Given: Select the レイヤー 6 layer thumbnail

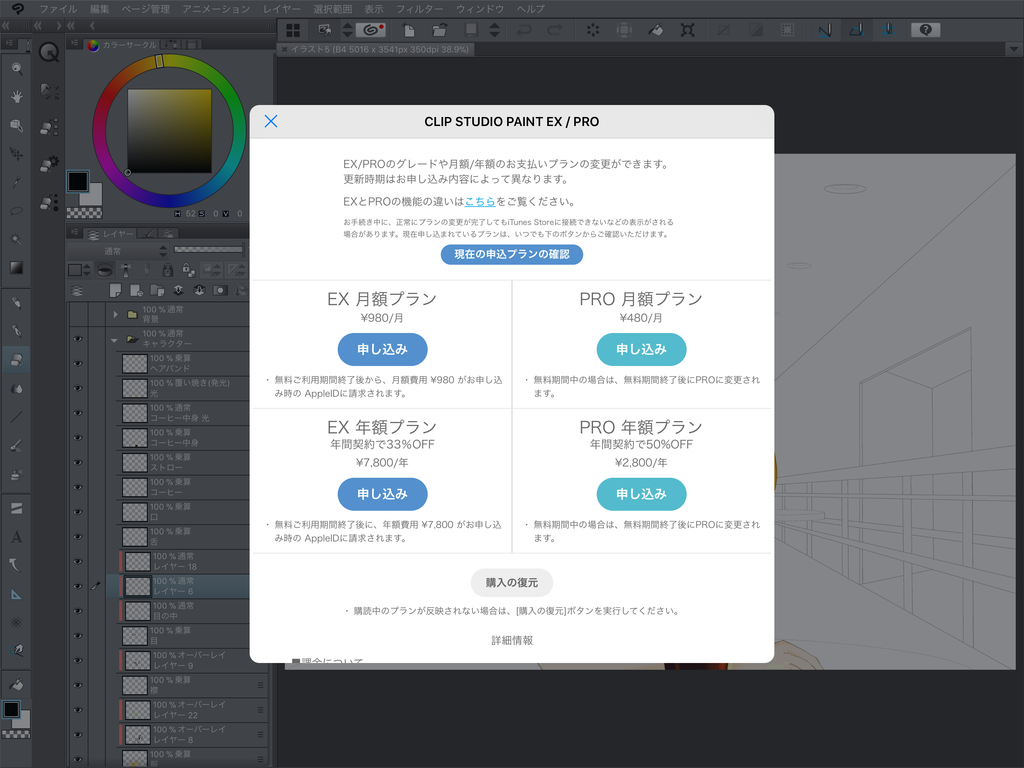Looking at the screenshot, I should 137,586.
